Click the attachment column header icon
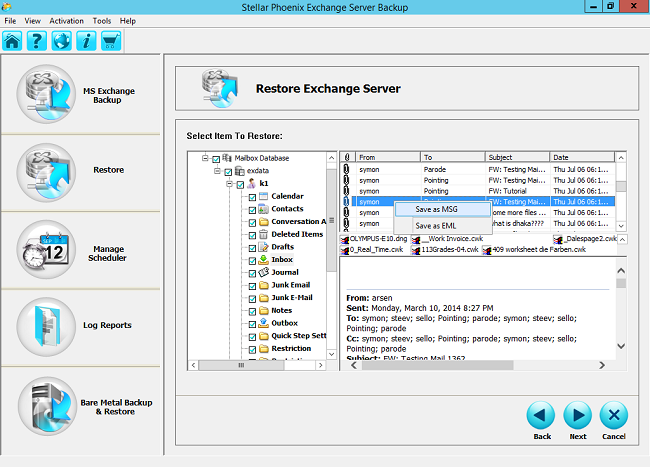 coord(347,157)
